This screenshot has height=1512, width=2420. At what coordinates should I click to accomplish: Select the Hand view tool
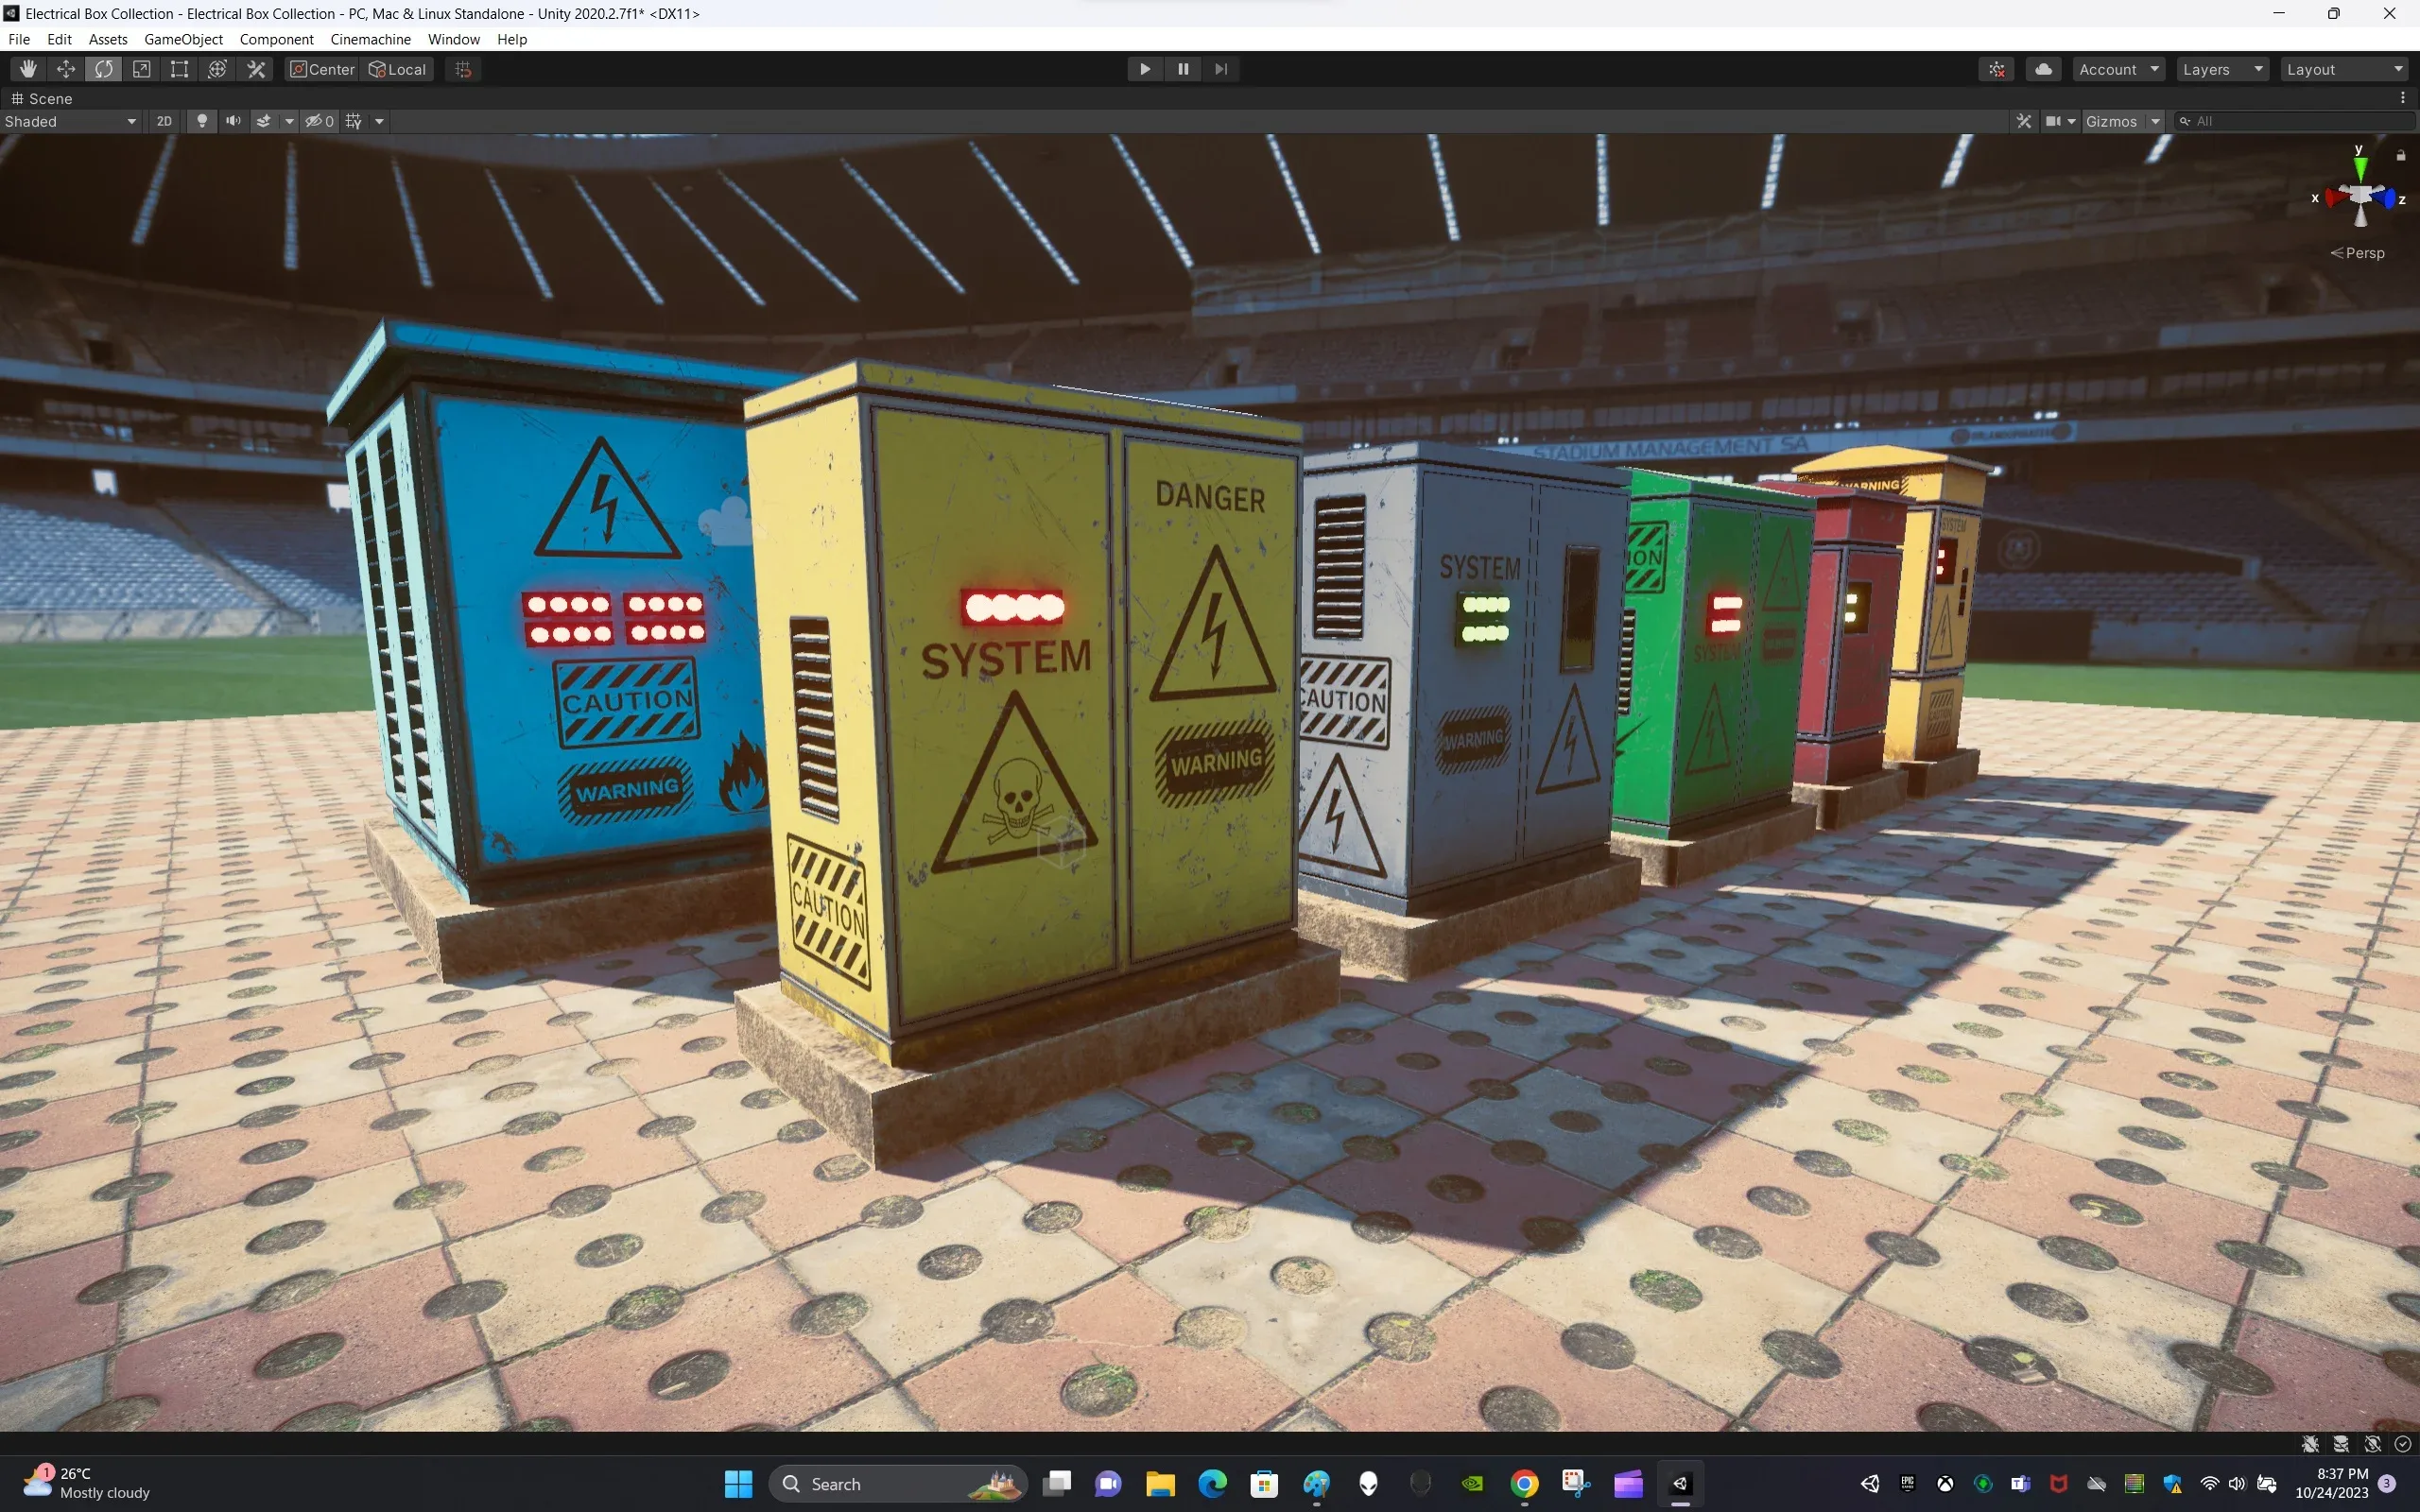(x=28, y=69)
